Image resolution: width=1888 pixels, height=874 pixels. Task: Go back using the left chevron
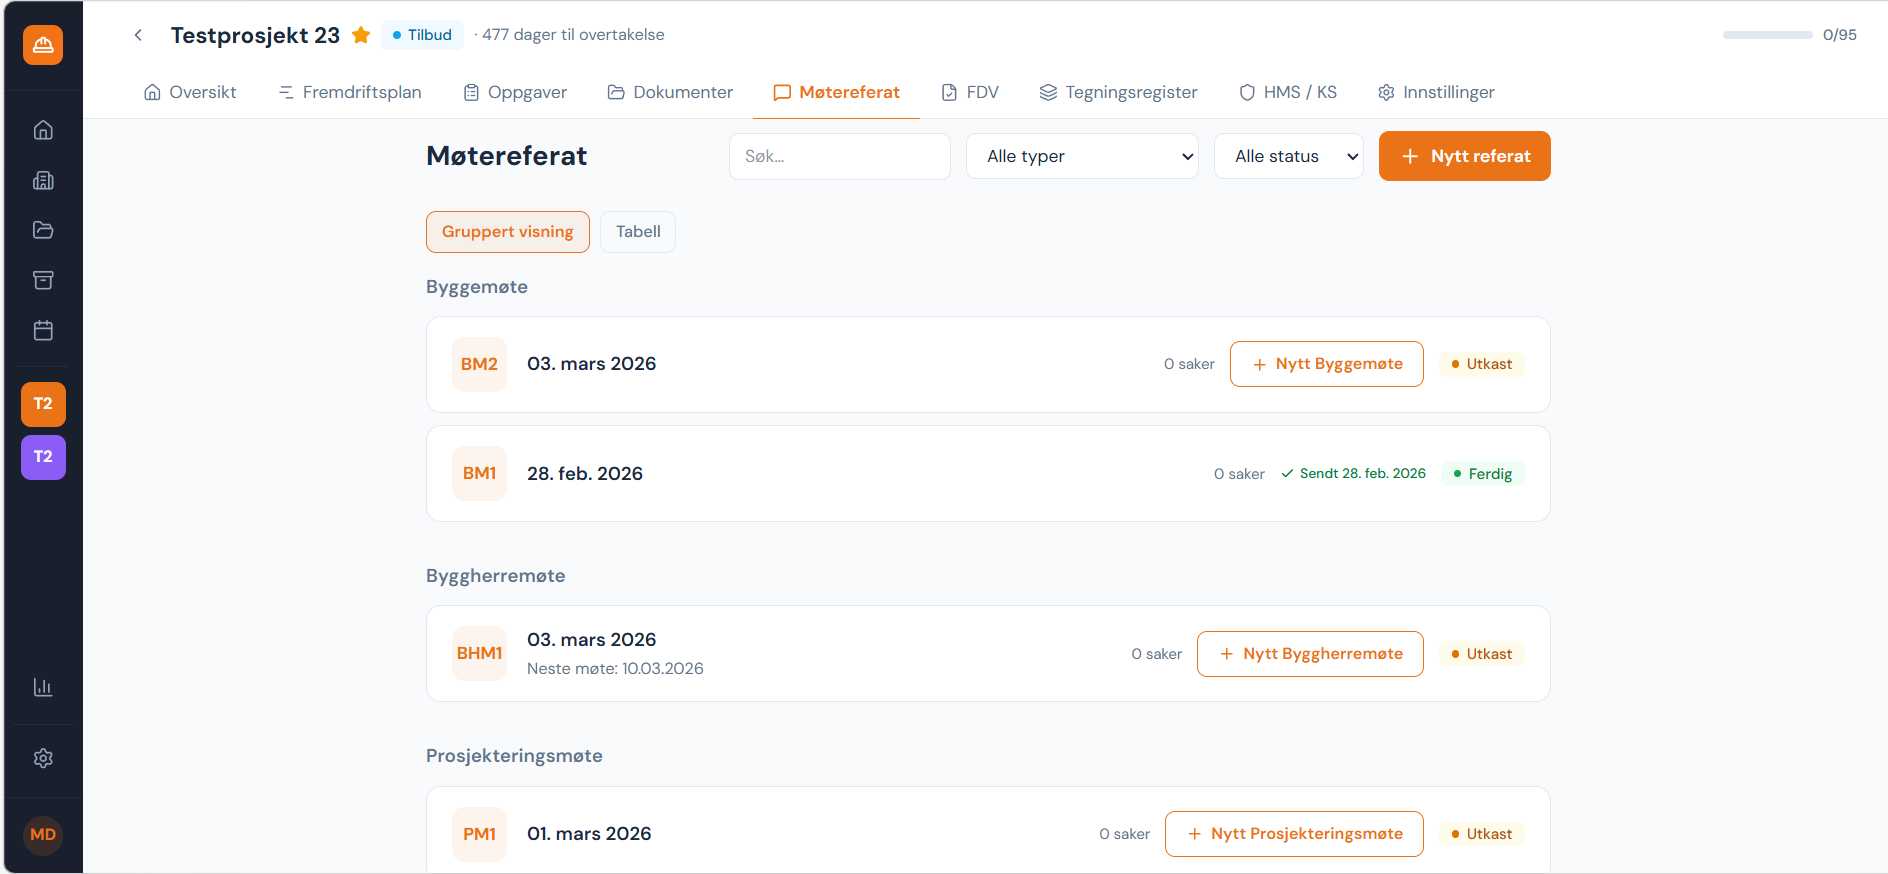point(138,35)
